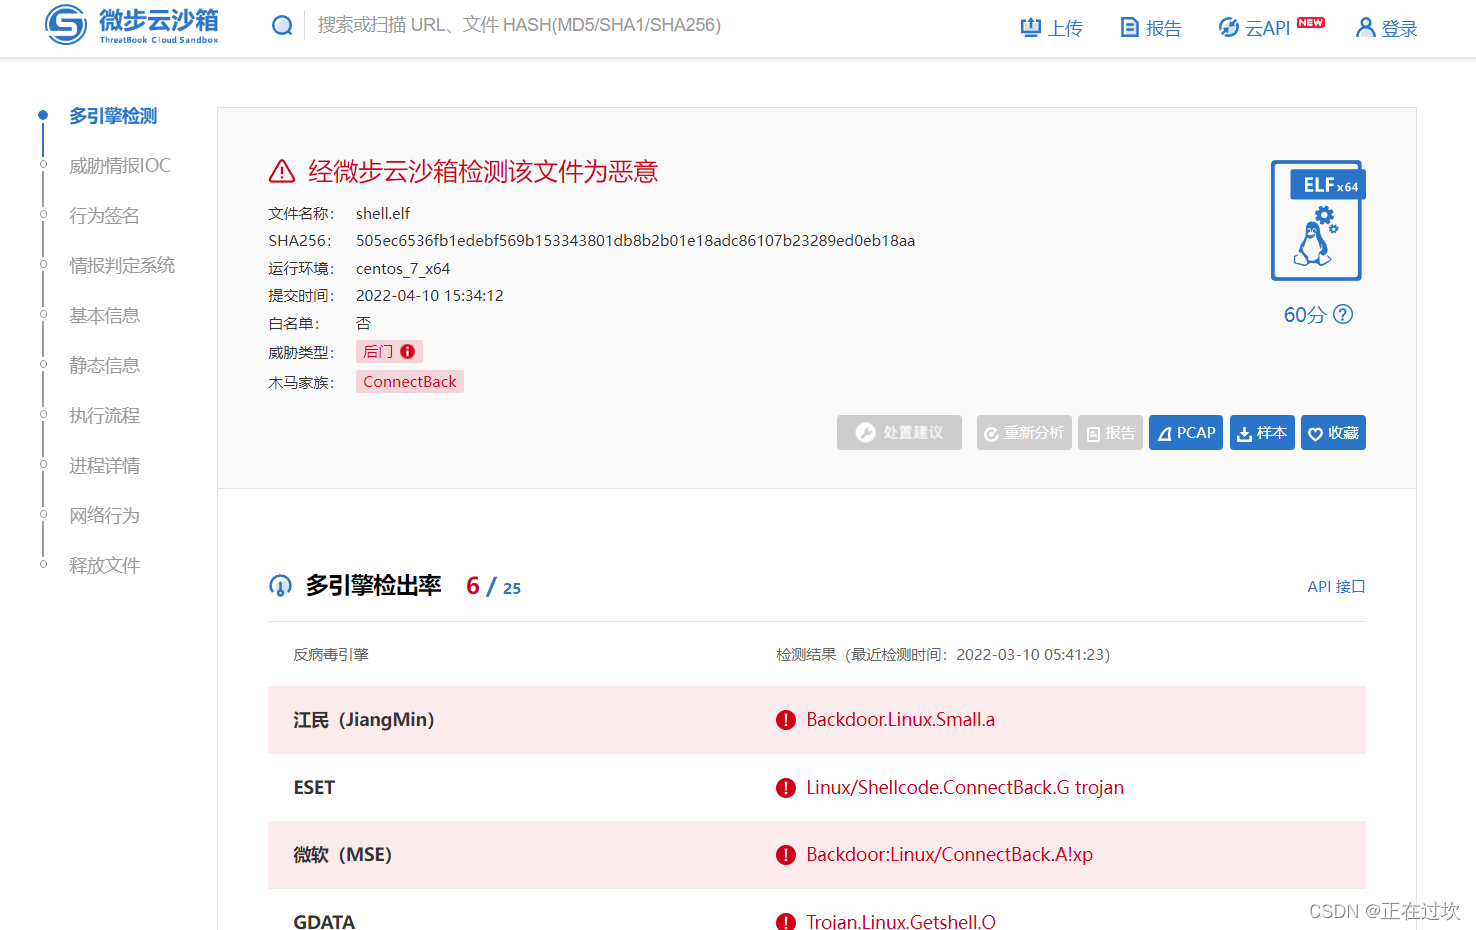
Task: Click the 重新分析 reanalyze button
Action: [1024, 433]
